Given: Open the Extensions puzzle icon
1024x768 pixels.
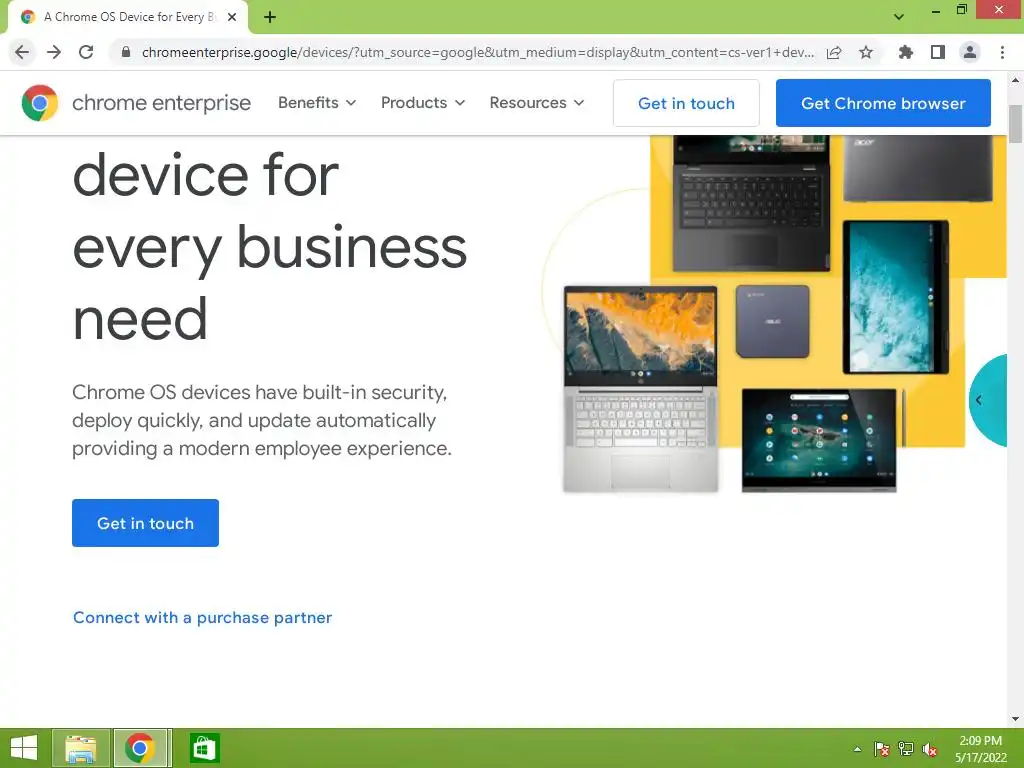Looking at the screenshot, I should (906, 52).
